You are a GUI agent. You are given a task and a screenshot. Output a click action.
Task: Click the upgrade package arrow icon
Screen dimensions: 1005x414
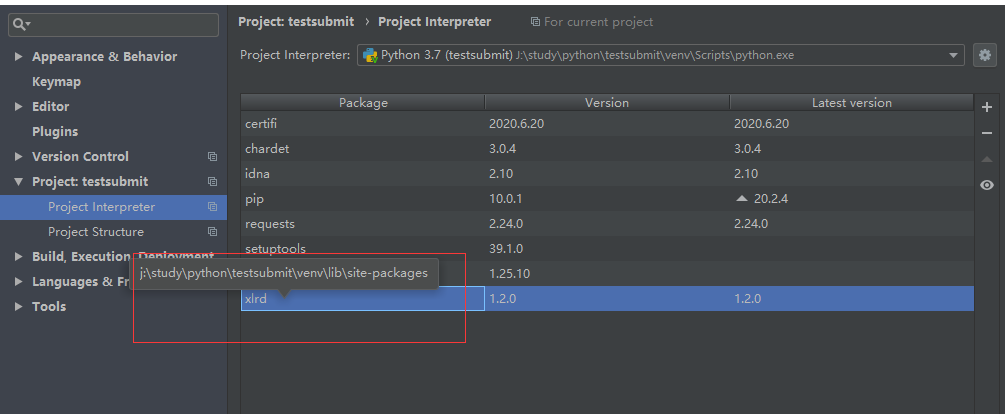[987, 159]
